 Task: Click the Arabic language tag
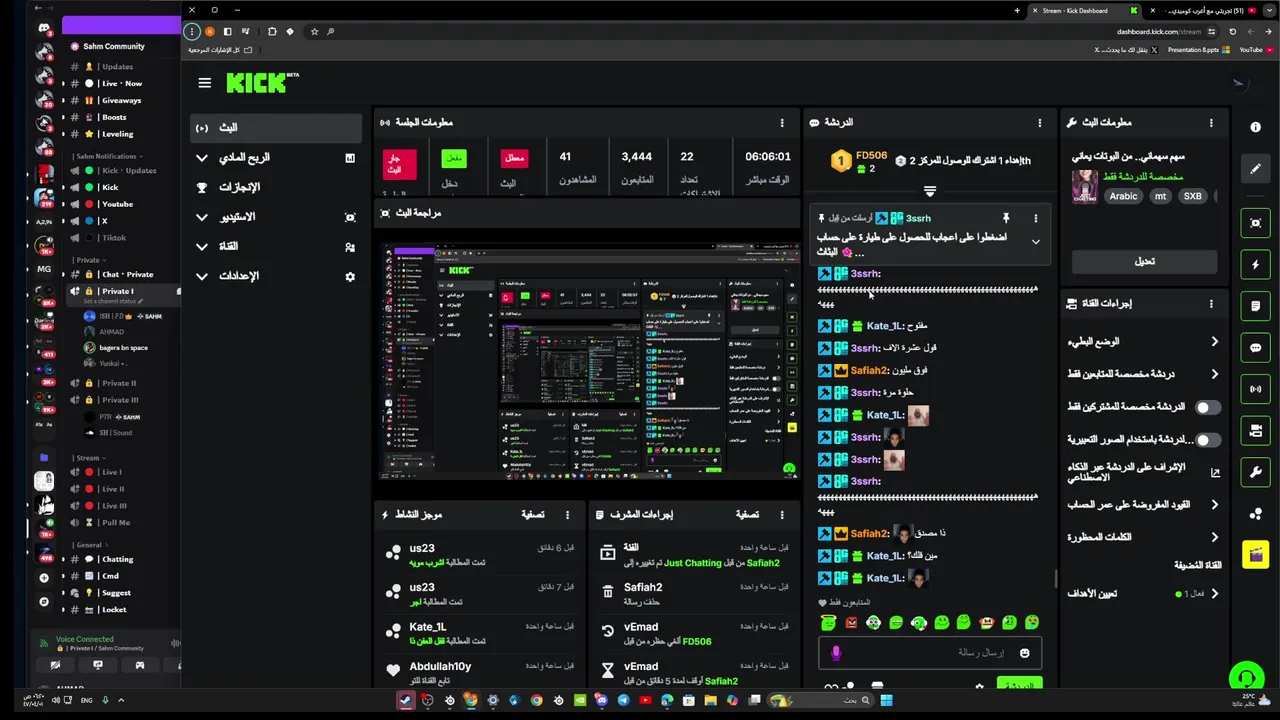[x=1123, y=197]
